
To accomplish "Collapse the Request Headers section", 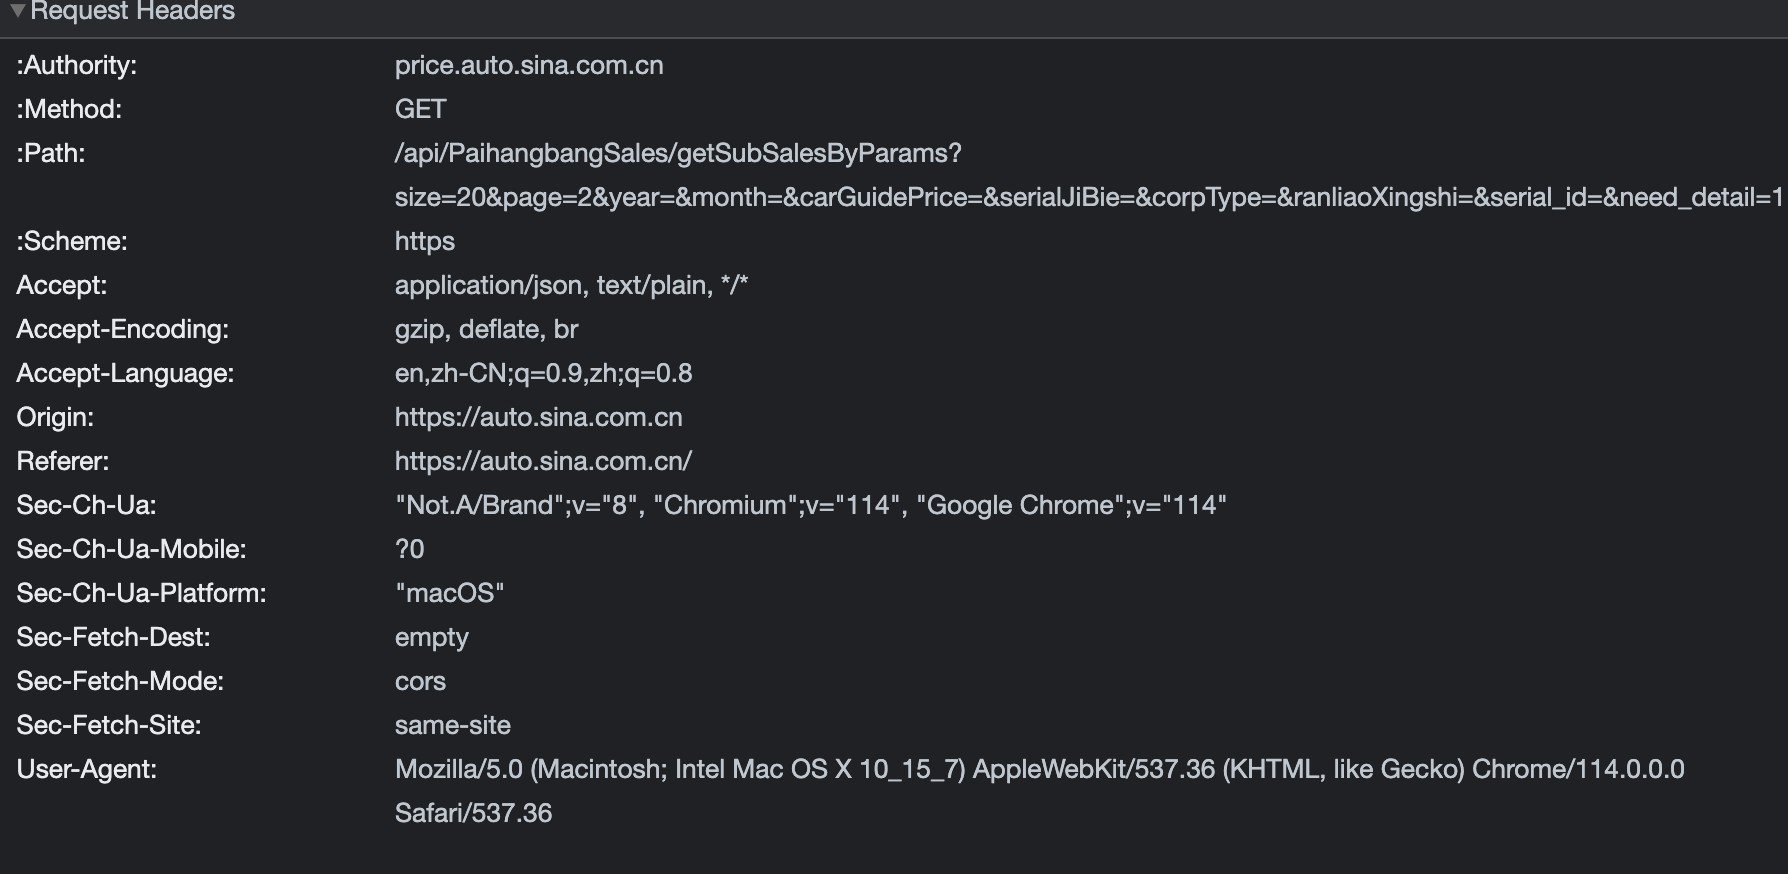I will [x=17, y=10].
